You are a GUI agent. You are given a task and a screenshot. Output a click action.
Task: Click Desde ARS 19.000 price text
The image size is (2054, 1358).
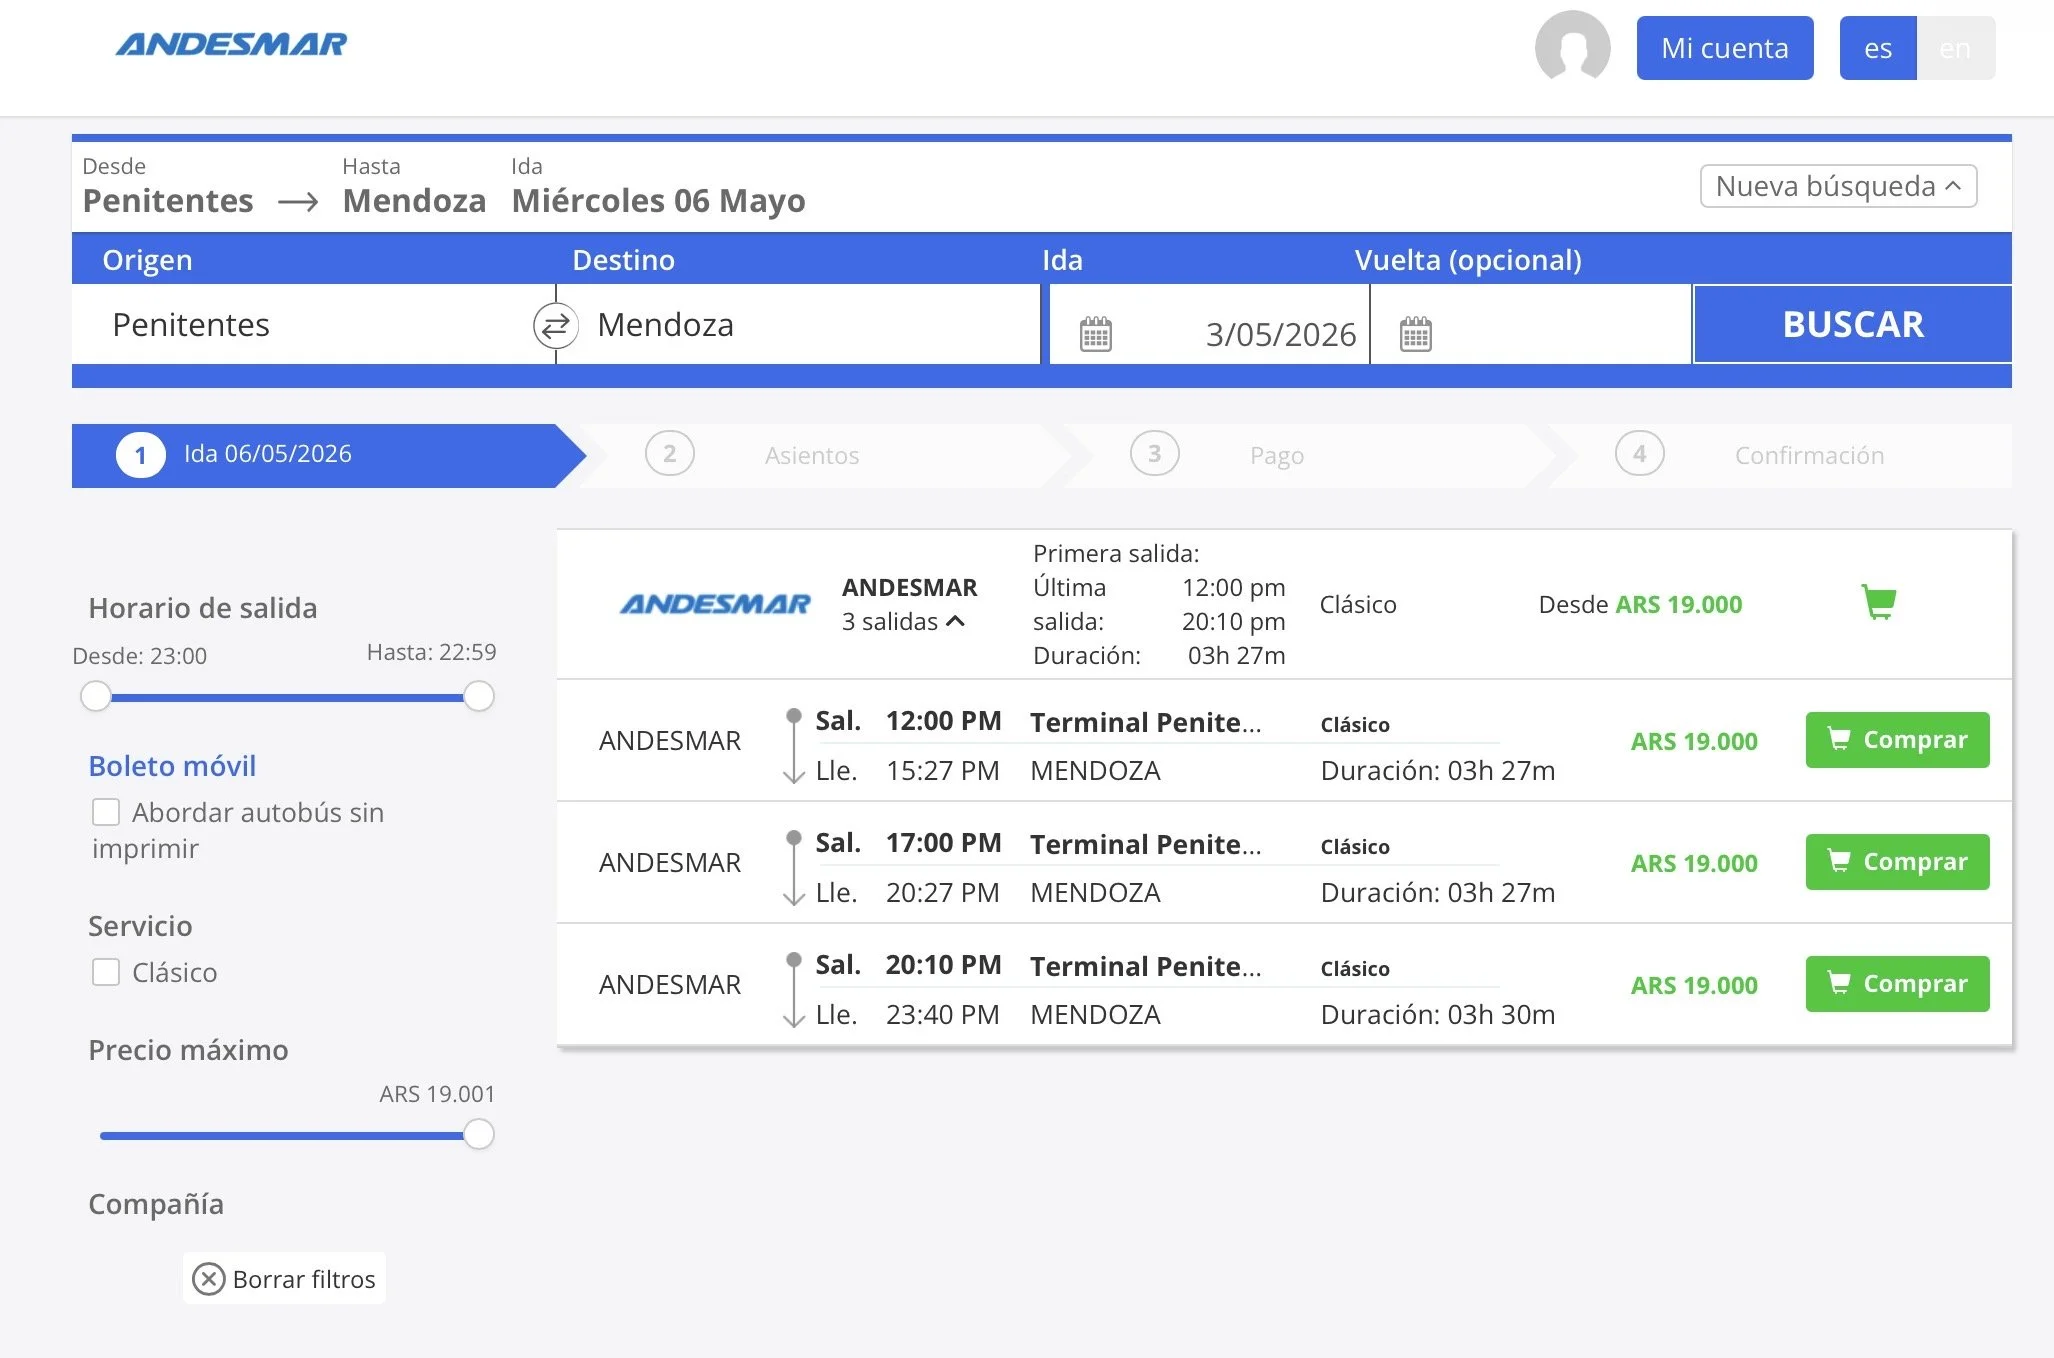click(x=1640, y=604)
